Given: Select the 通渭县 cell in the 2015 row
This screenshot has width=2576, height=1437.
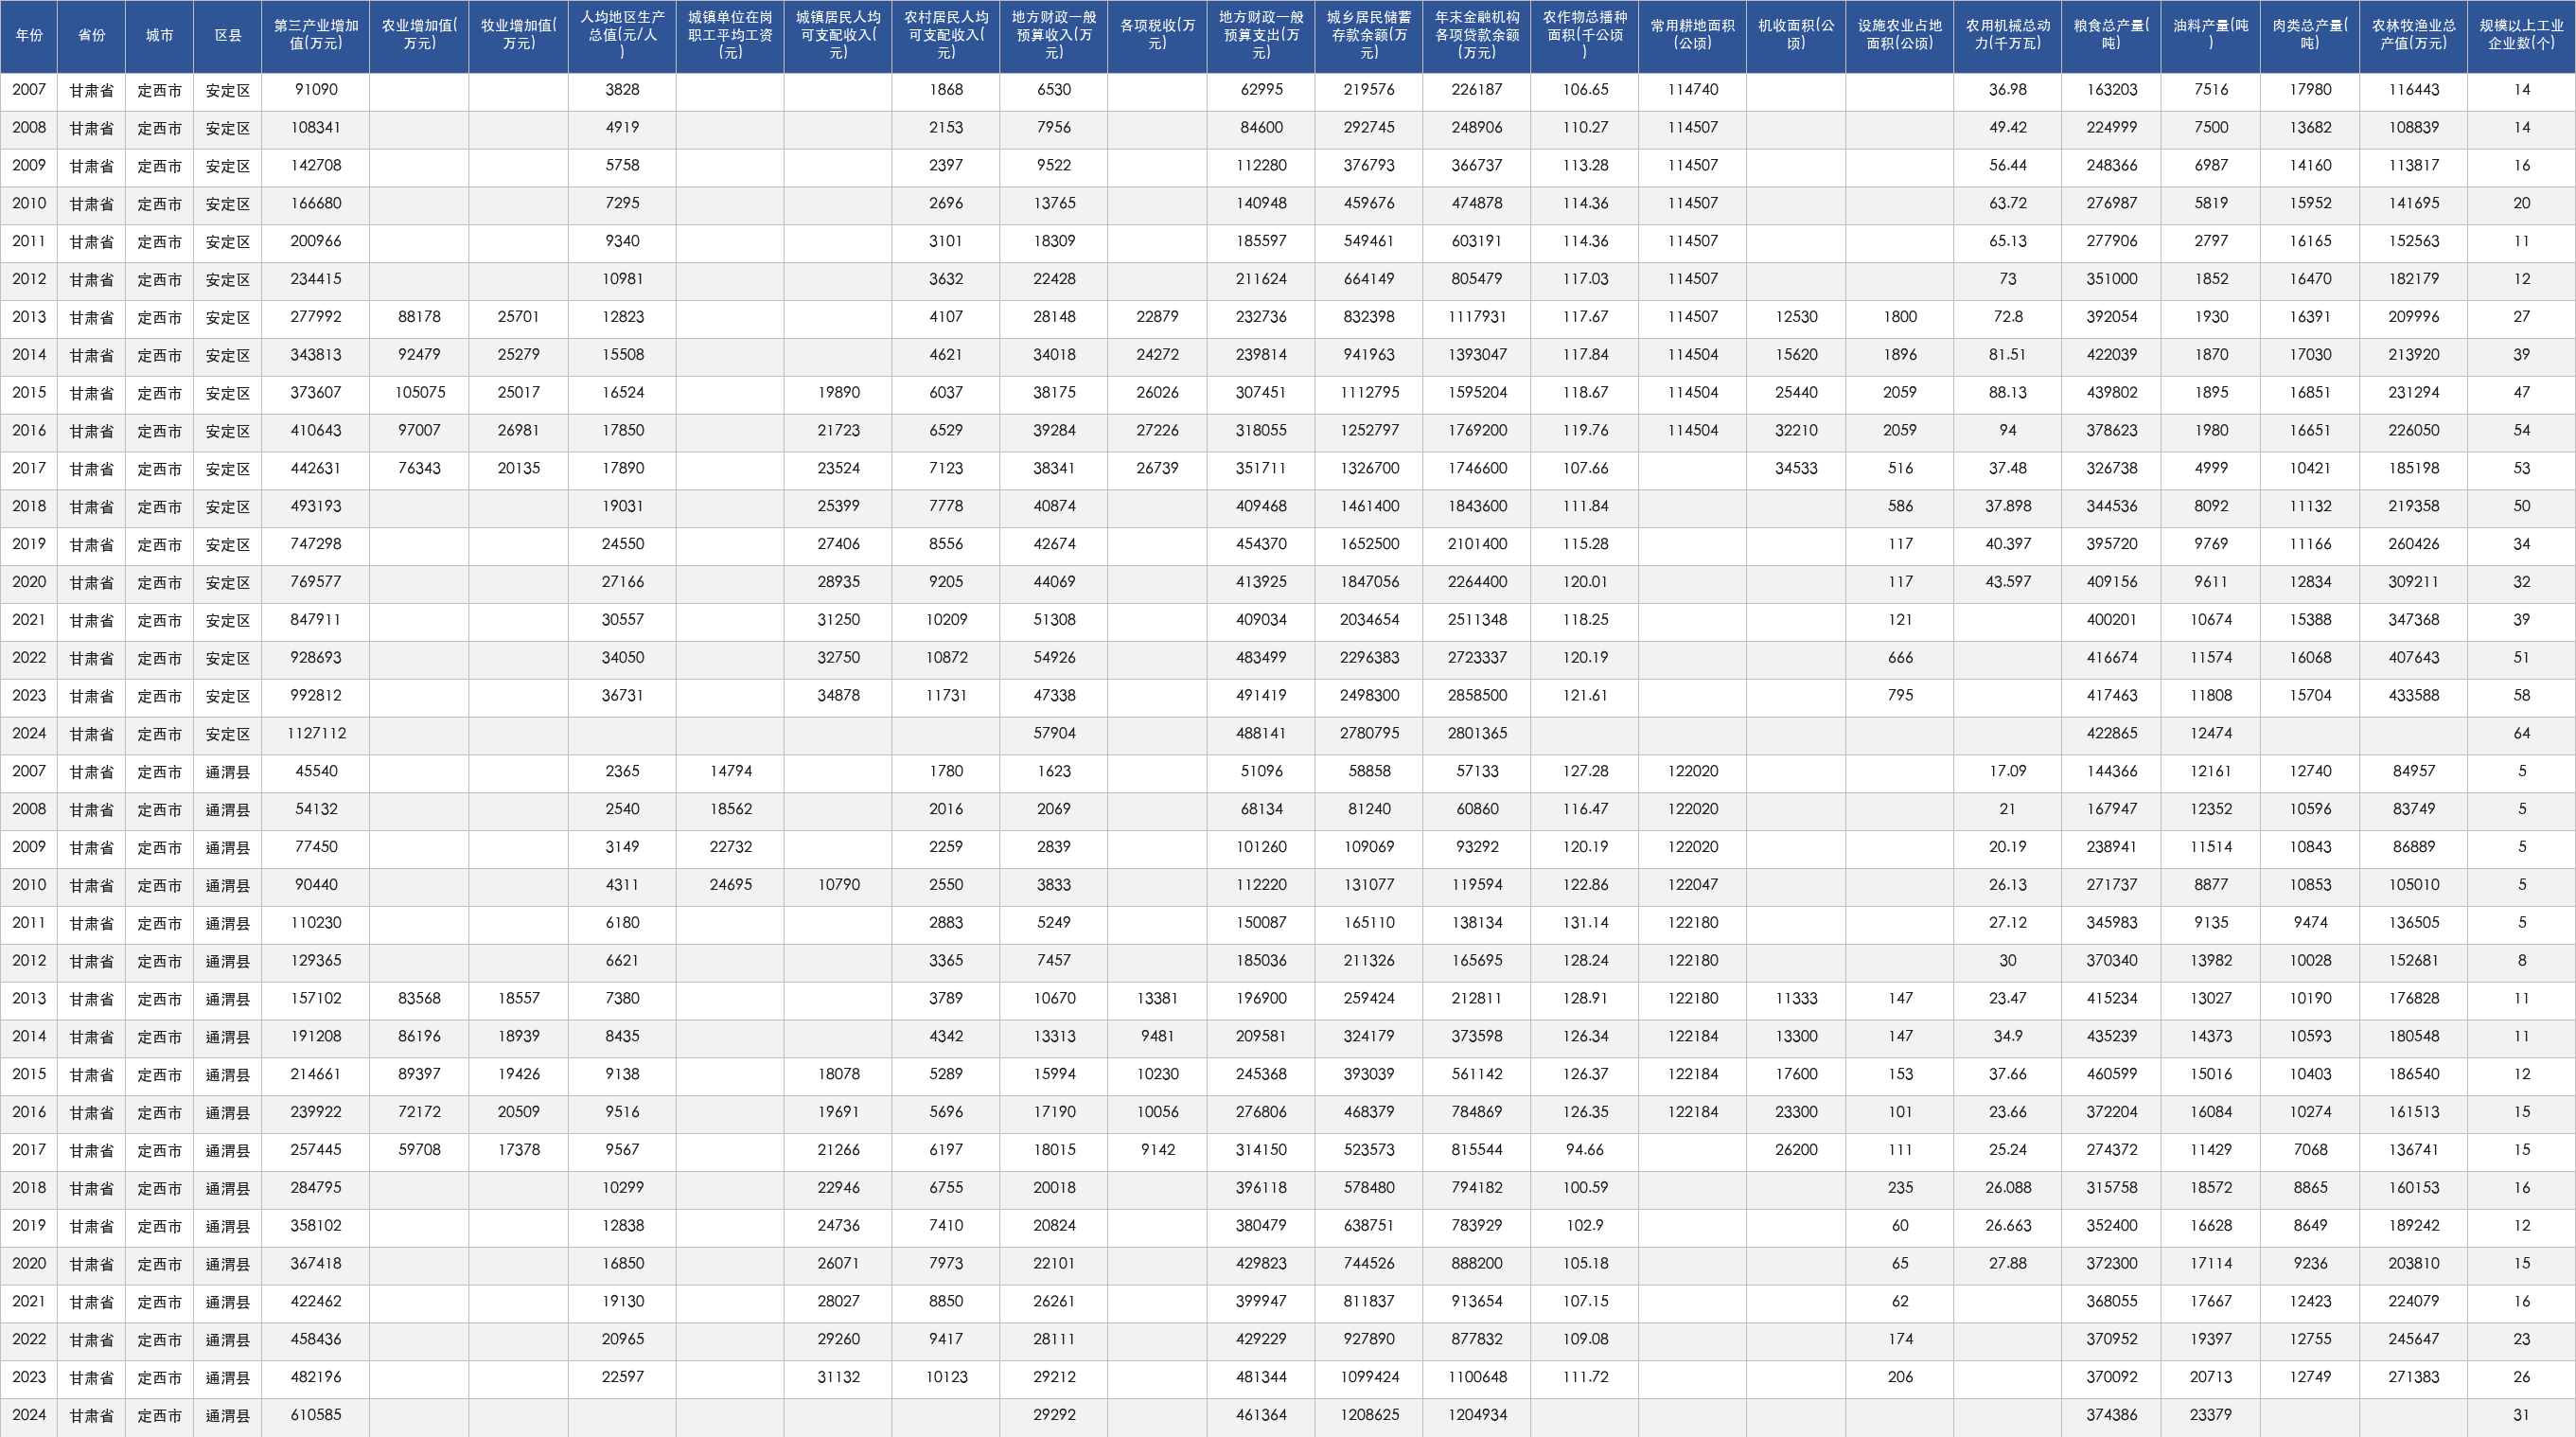Looking at the screenshot, I should click(x=228, y=1075).
